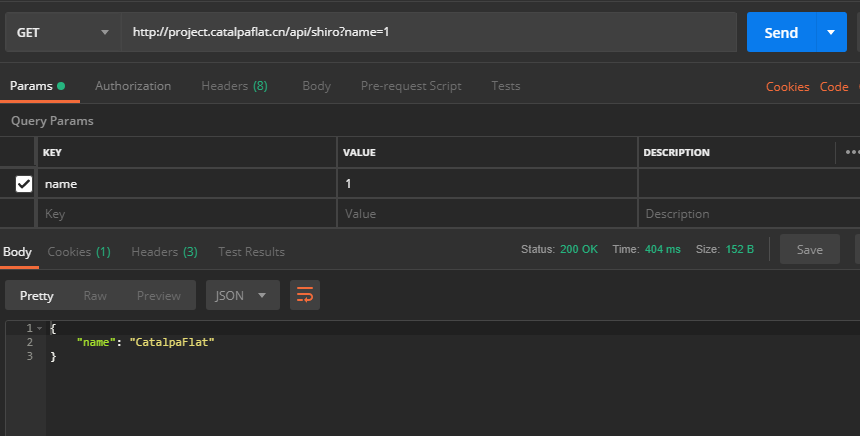
Task: Open the request Headers (8) tab
Action: coord(234,86)
